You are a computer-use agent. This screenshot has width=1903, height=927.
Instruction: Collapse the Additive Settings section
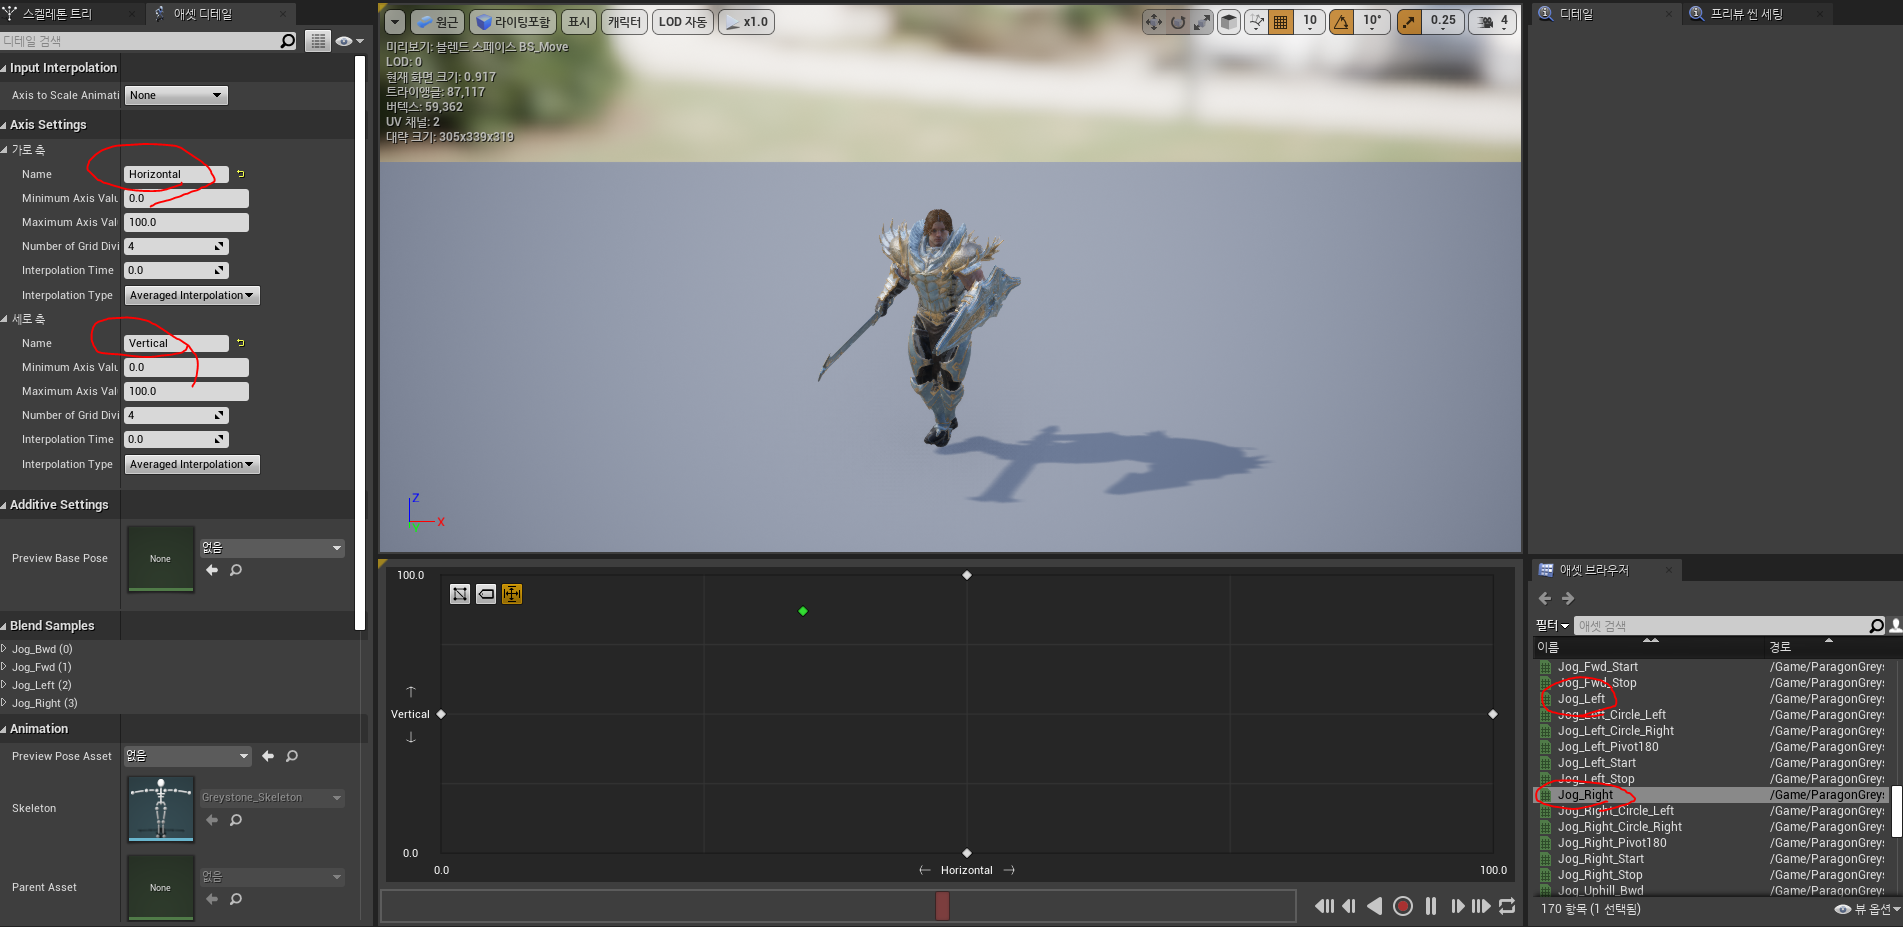coord(4,505)
